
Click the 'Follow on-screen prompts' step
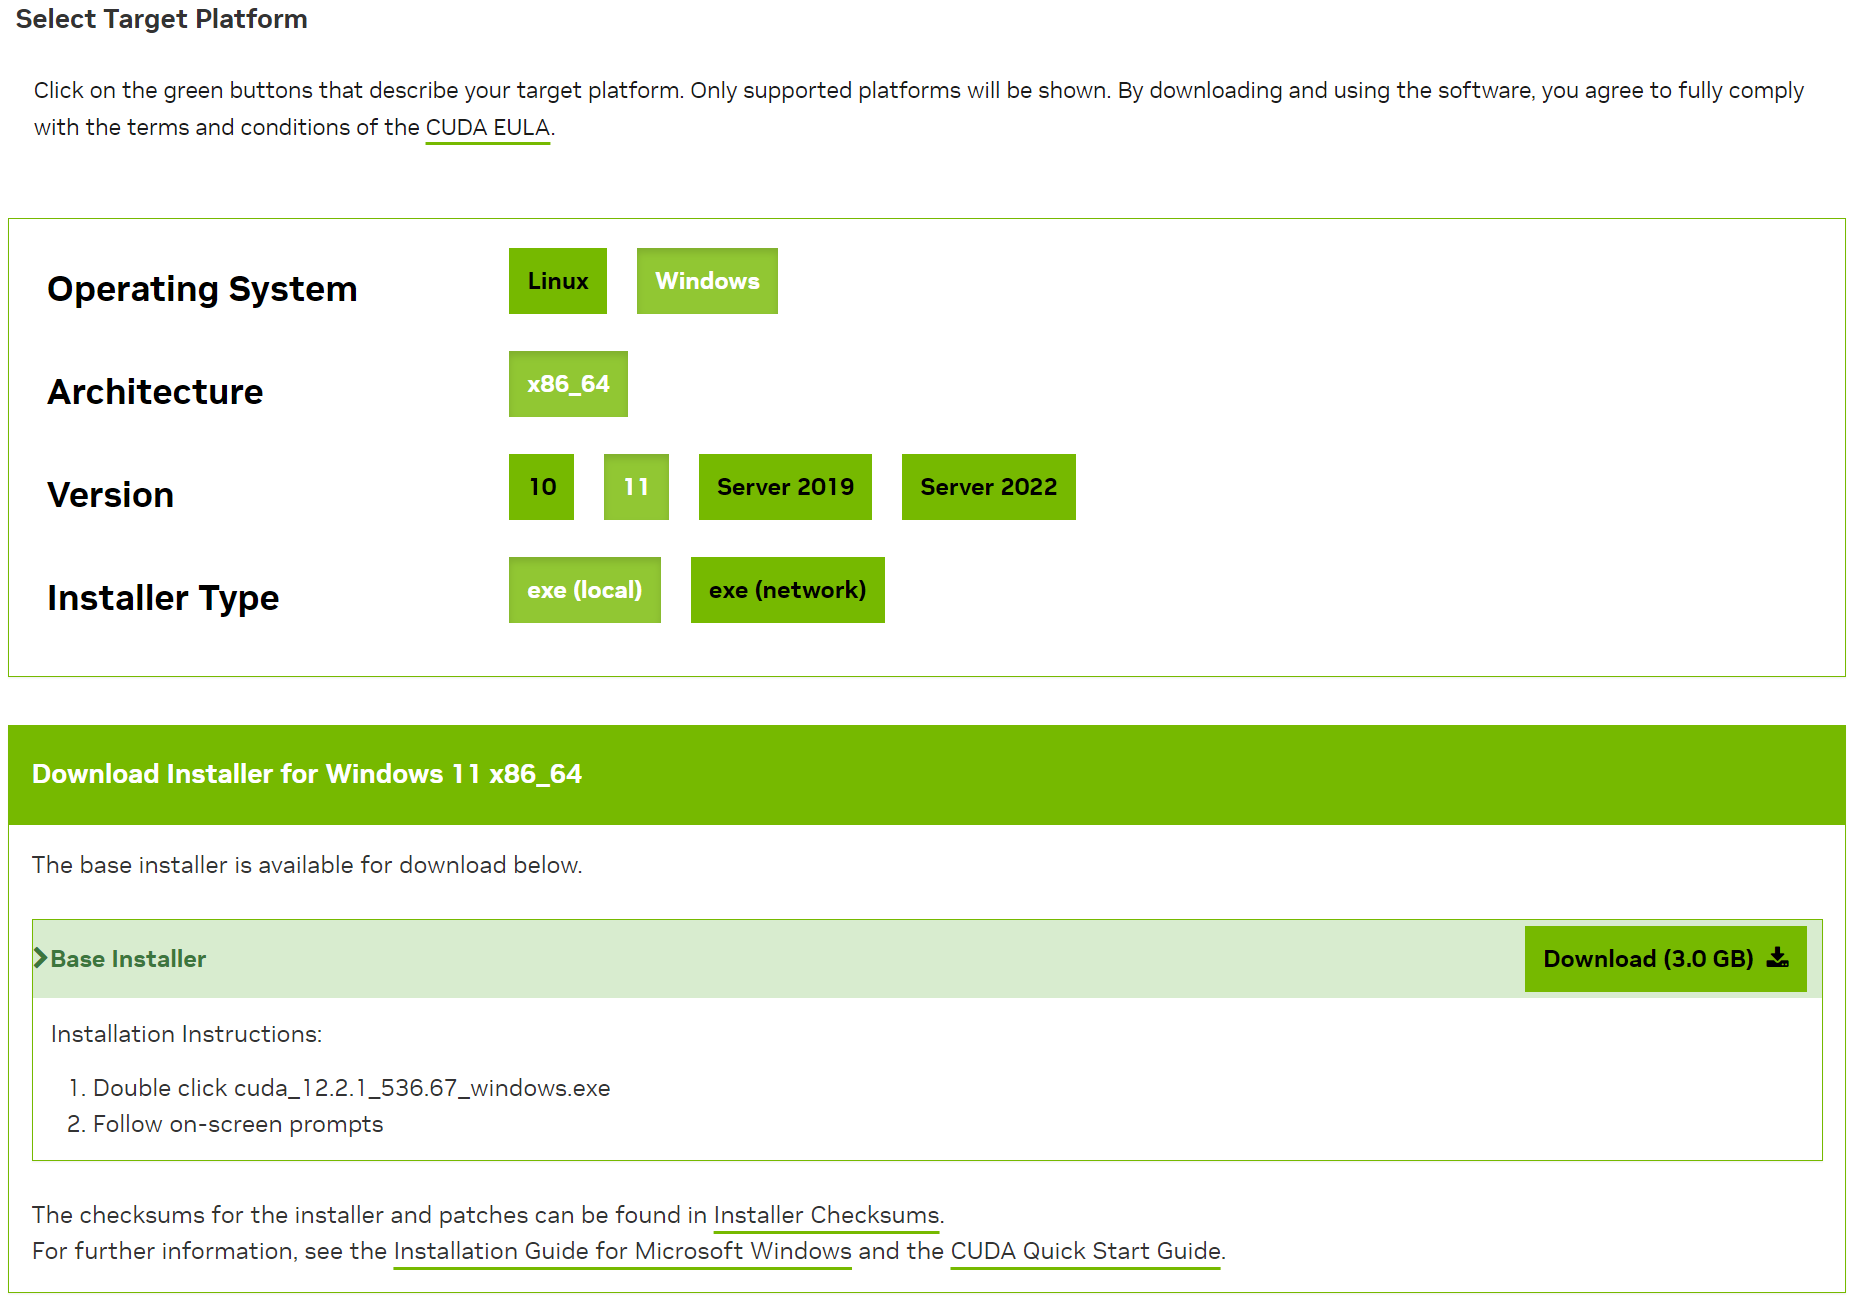pyautogui.click(x=238, y=1124)
